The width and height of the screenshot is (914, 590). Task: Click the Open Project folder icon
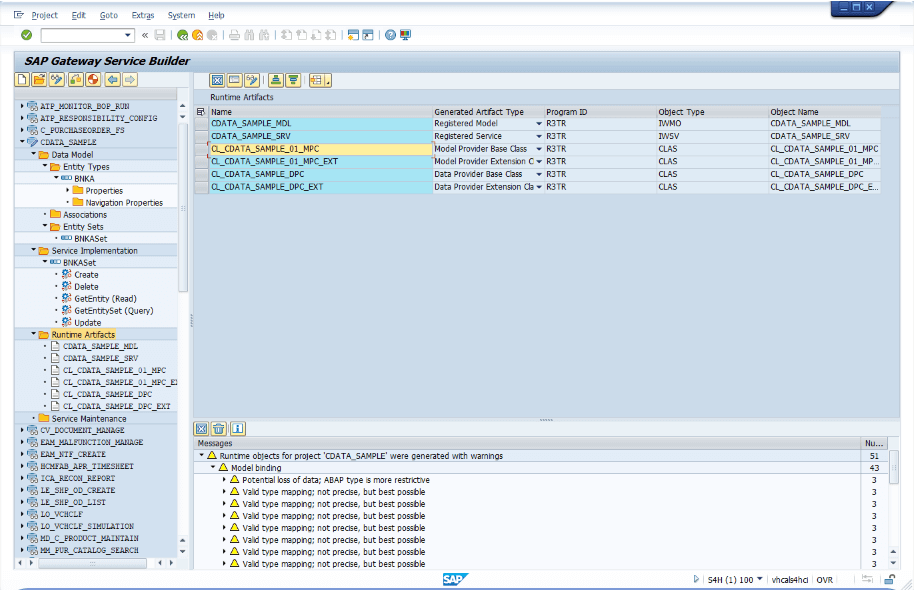tap(40, 80)
